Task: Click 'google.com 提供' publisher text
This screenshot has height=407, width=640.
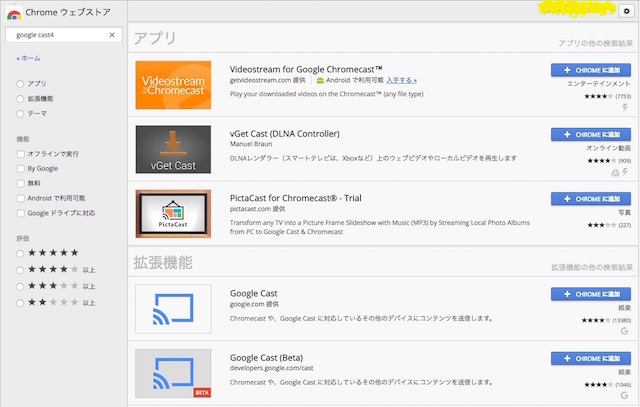Action: click(x=254, y=305)
